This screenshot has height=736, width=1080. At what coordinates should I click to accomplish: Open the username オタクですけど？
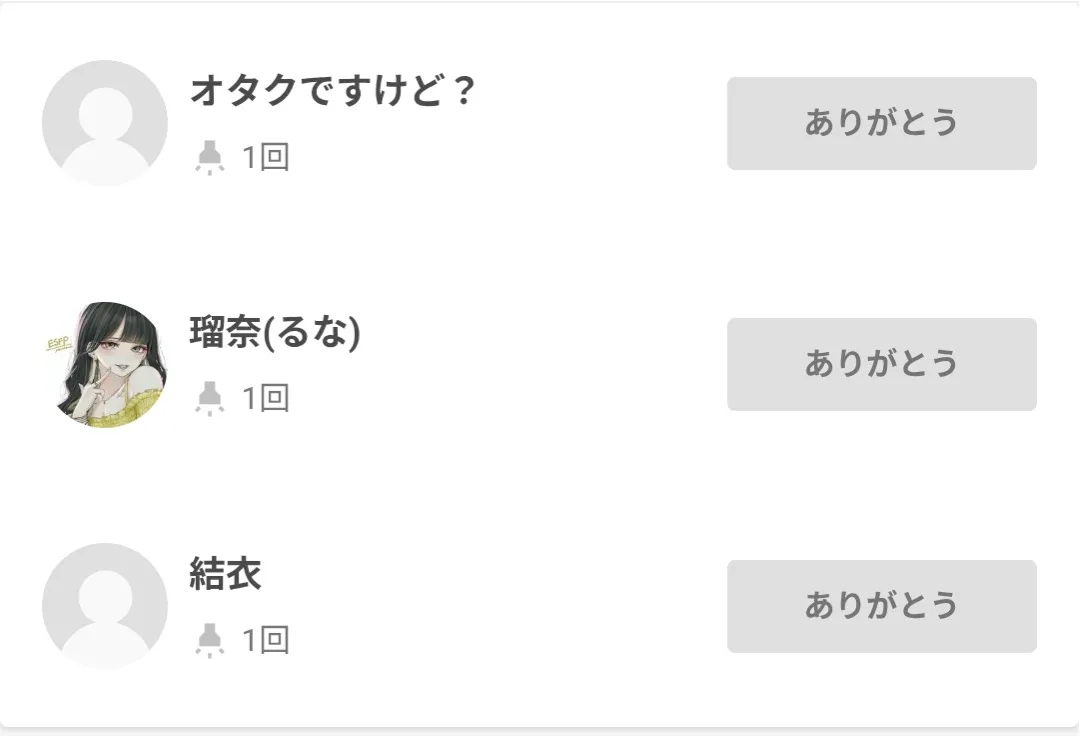coord(332,91)
